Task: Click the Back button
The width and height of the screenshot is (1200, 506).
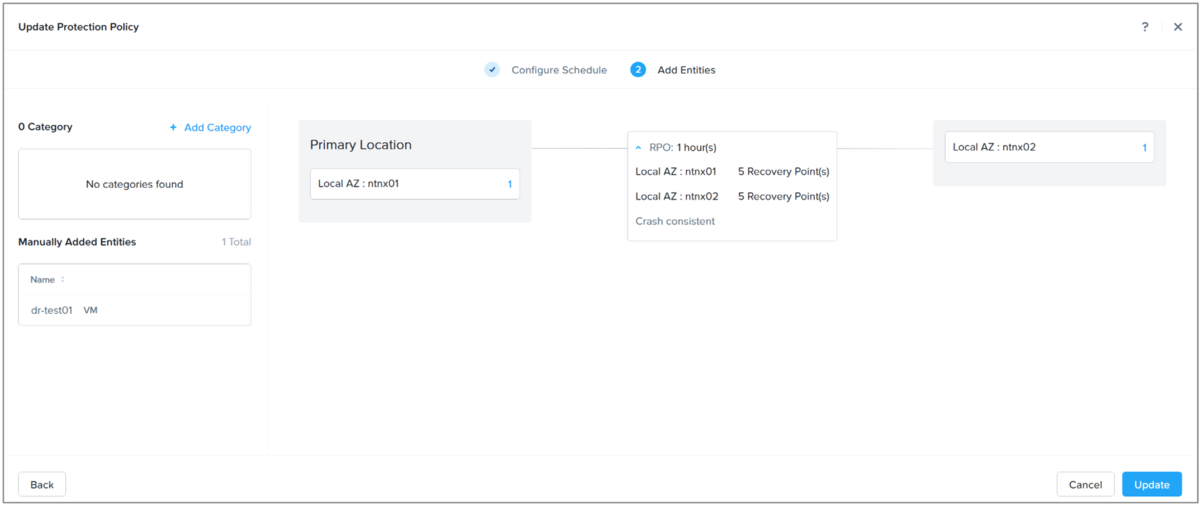Action: click(x=42, y=484)
